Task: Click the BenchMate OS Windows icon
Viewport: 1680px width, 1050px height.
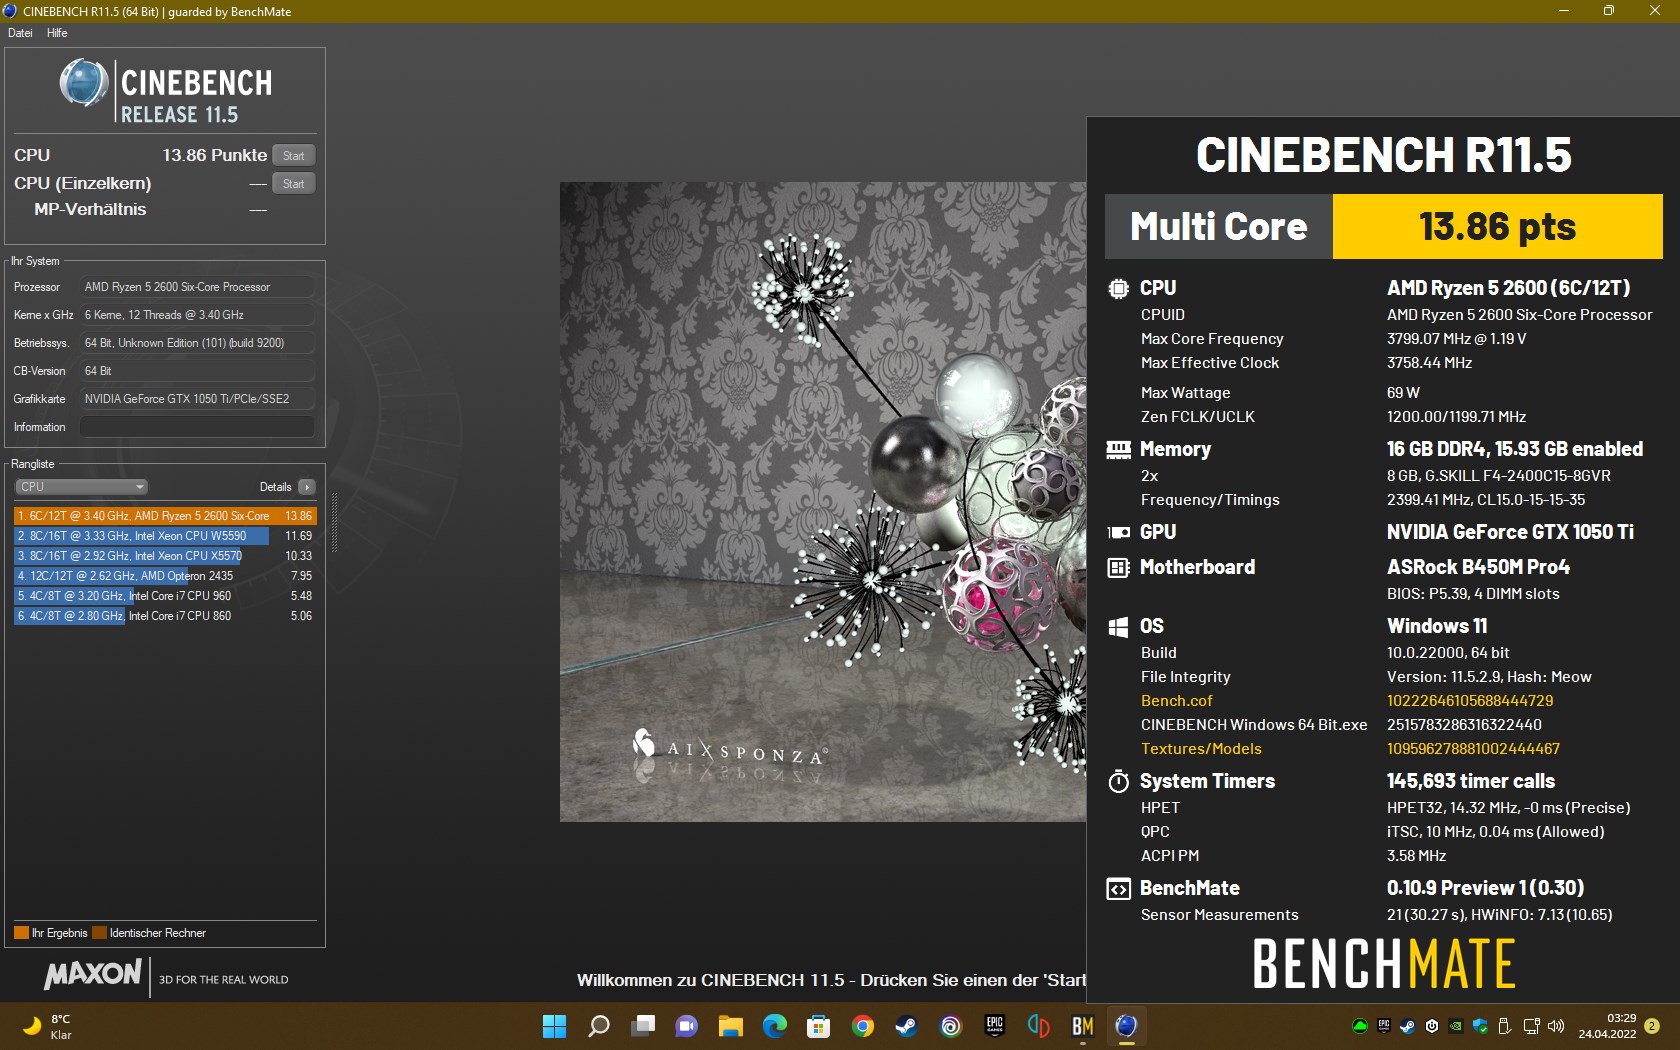Action: [1118, 627]
